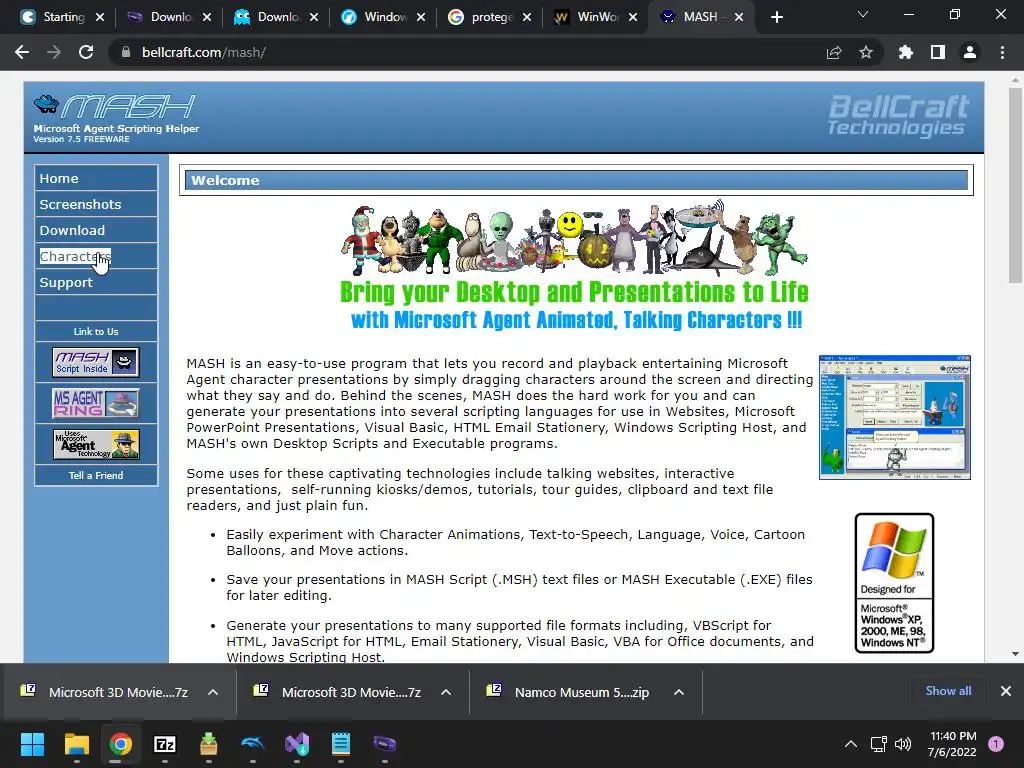The width and height of the screenshot is (1024, 768).
Task: Click the Designed for Microsoft Windows badge
Action: [x=895, y=583]
